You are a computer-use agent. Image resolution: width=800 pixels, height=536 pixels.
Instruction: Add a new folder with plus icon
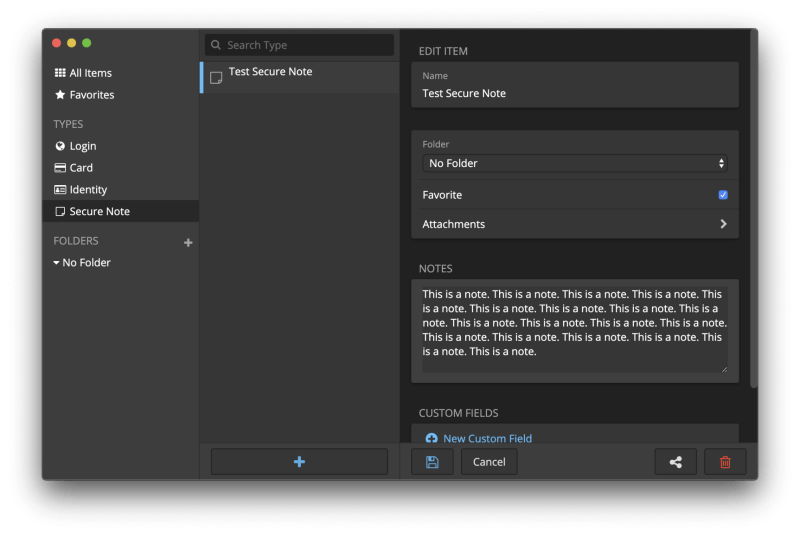point(188,243)
